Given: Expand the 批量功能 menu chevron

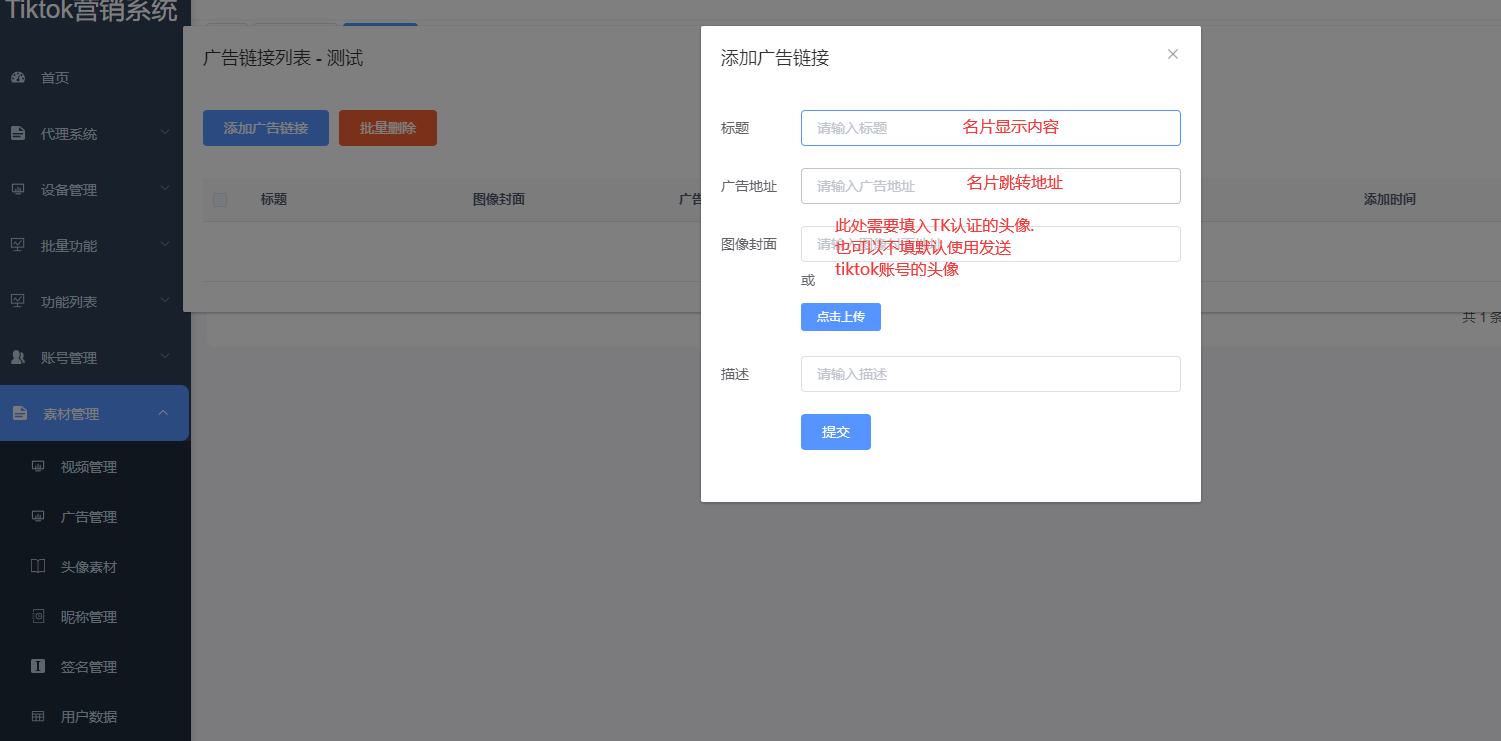Looking at the screenshot, I should pos(165,244).
